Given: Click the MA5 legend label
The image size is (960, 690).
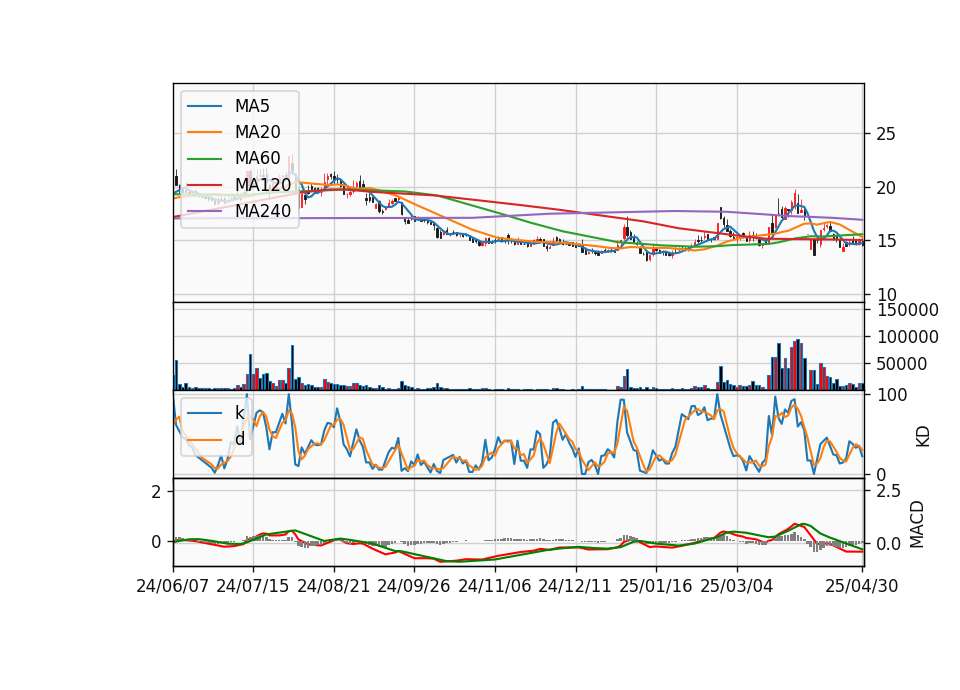Looking at the screenshot, I should (252, 106).
